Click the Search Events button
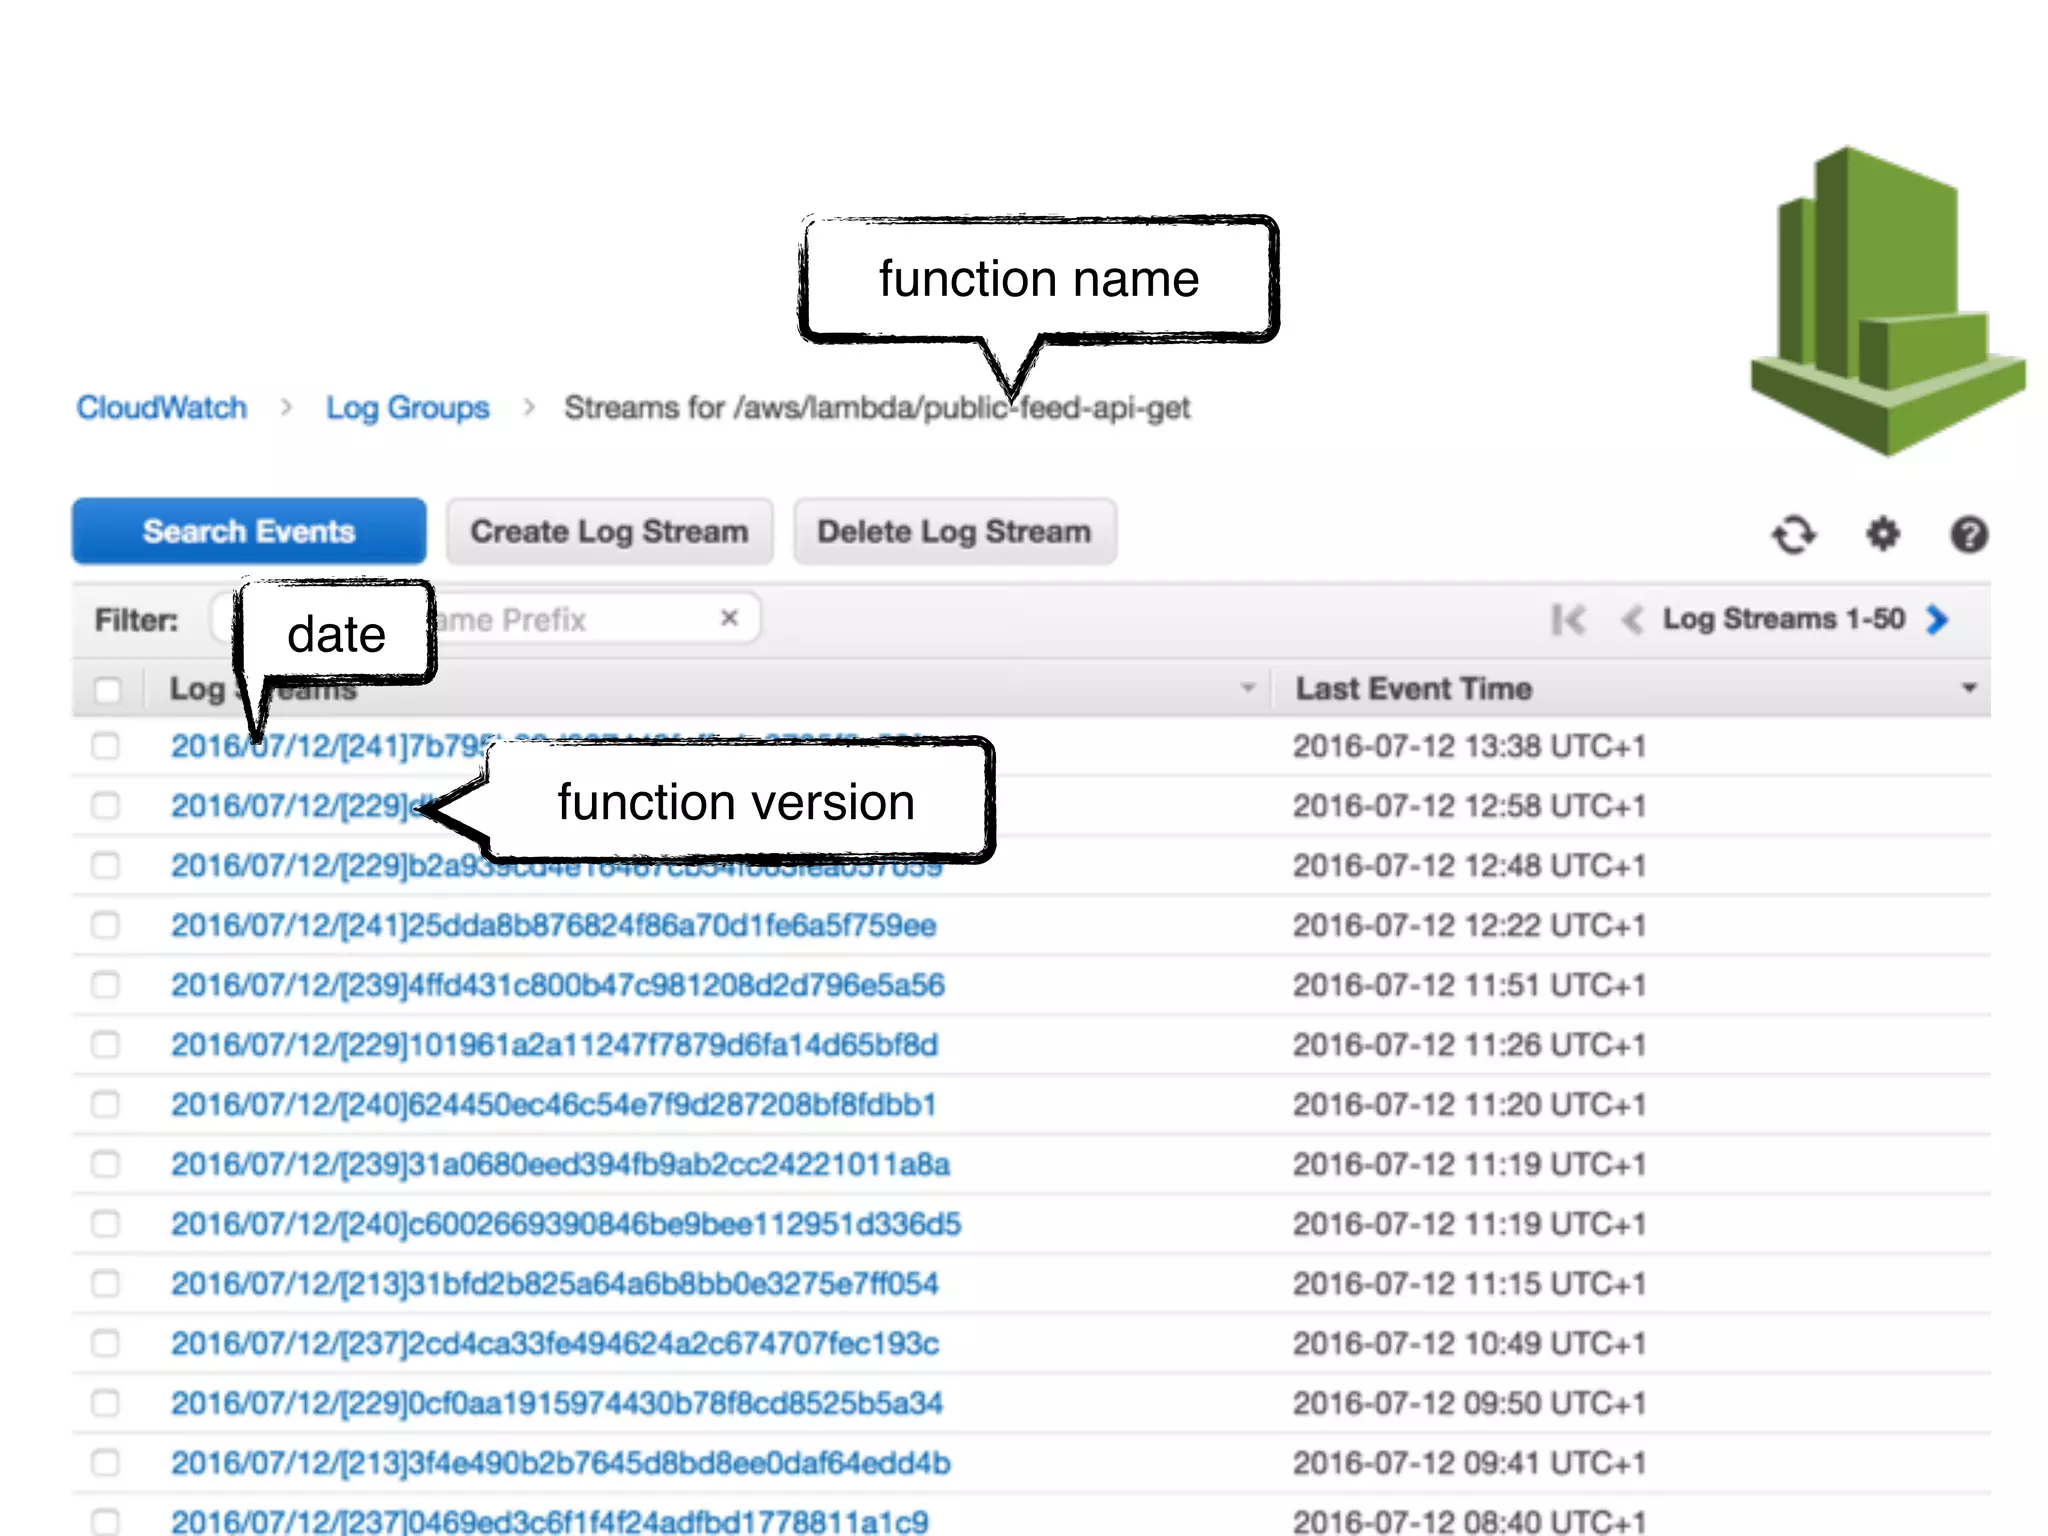 pos(249,531)
